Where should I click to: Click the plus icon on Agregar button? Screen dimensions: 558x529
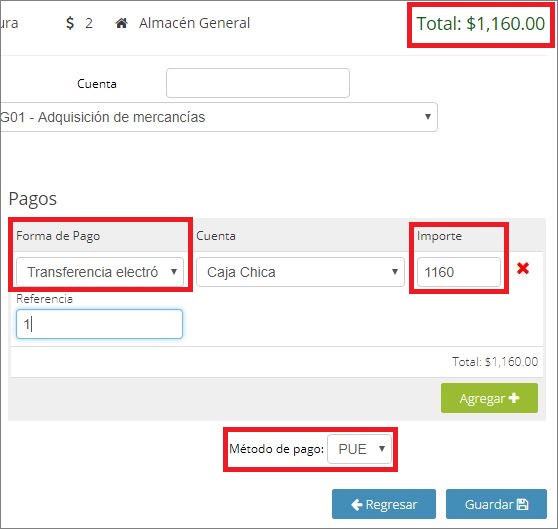[x=514, y=397]
